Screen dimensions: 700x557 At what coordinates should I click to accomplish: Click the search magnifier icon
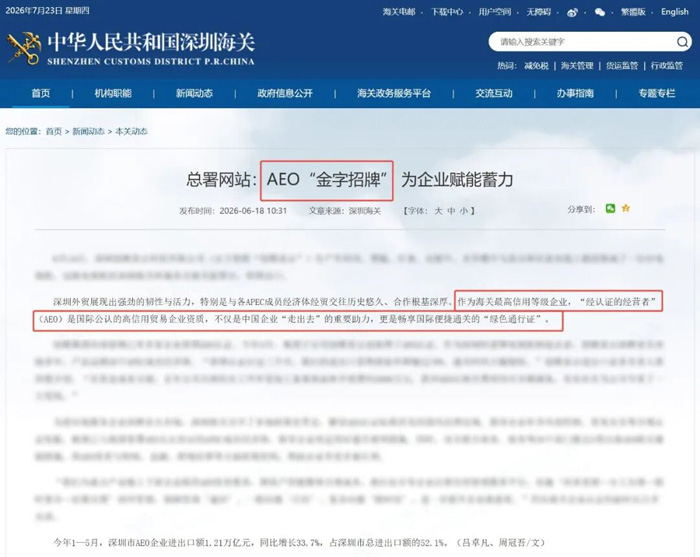(682, 42)
